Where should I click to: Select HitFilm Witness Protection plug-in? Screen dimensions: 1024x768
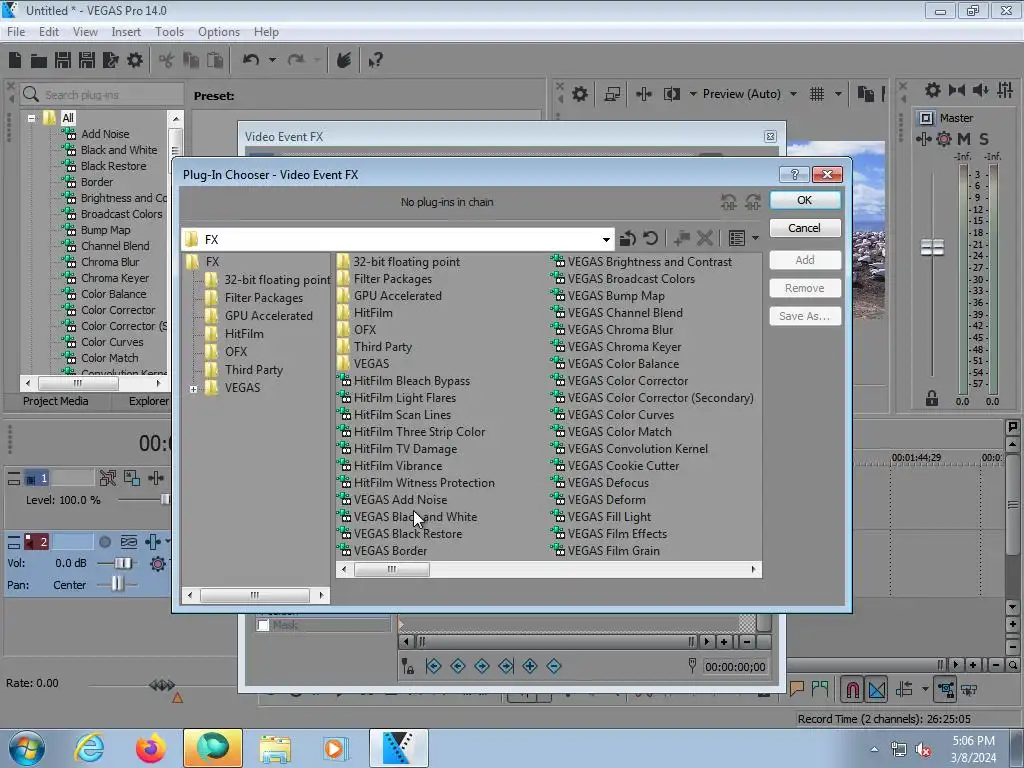pos(424,483)
